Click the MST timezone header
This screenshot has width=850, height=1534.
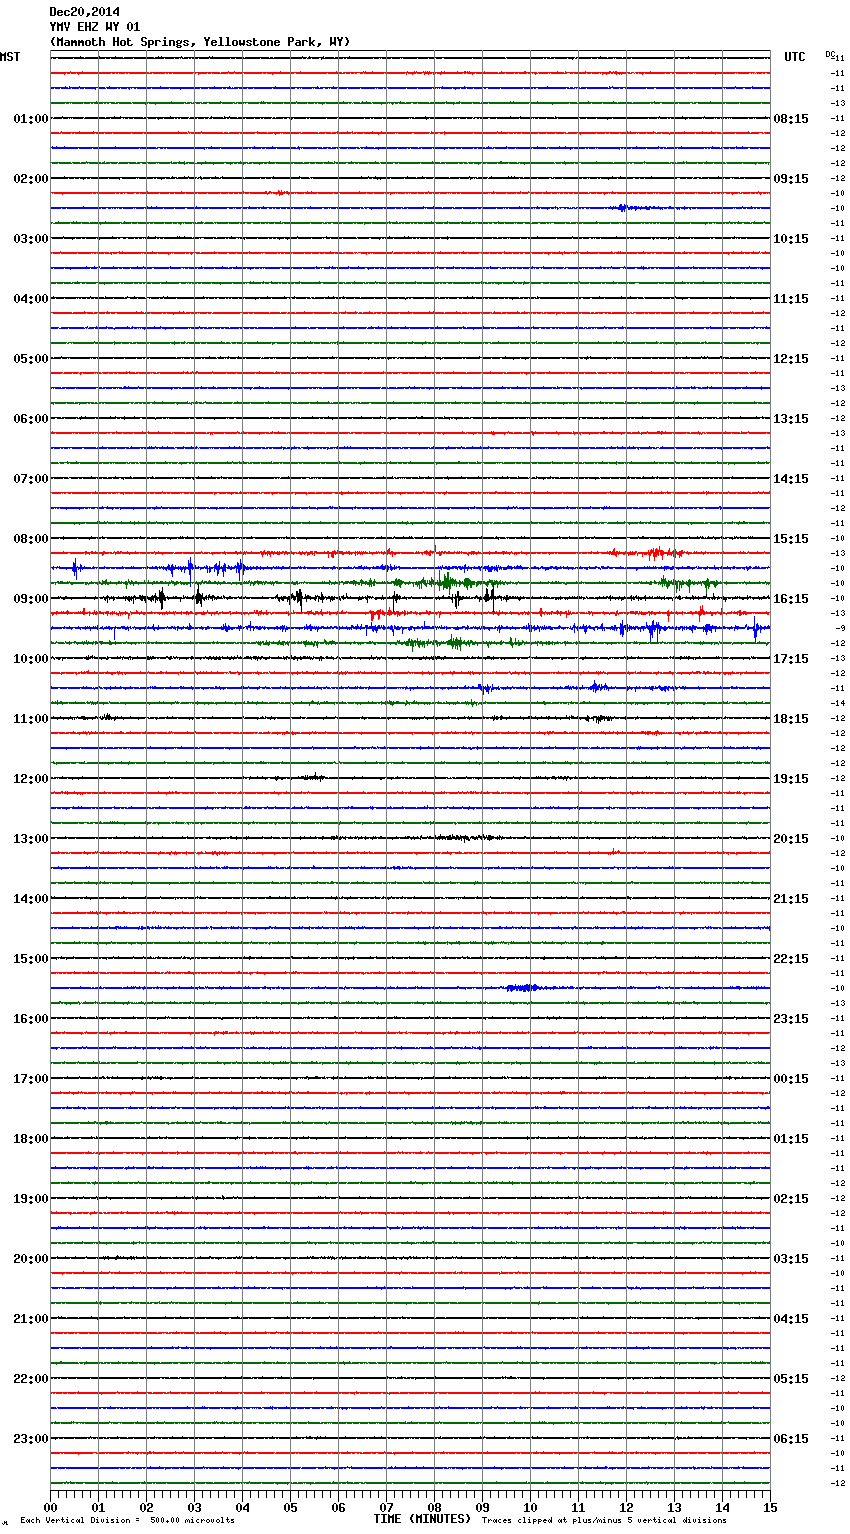tap(10, 57)
